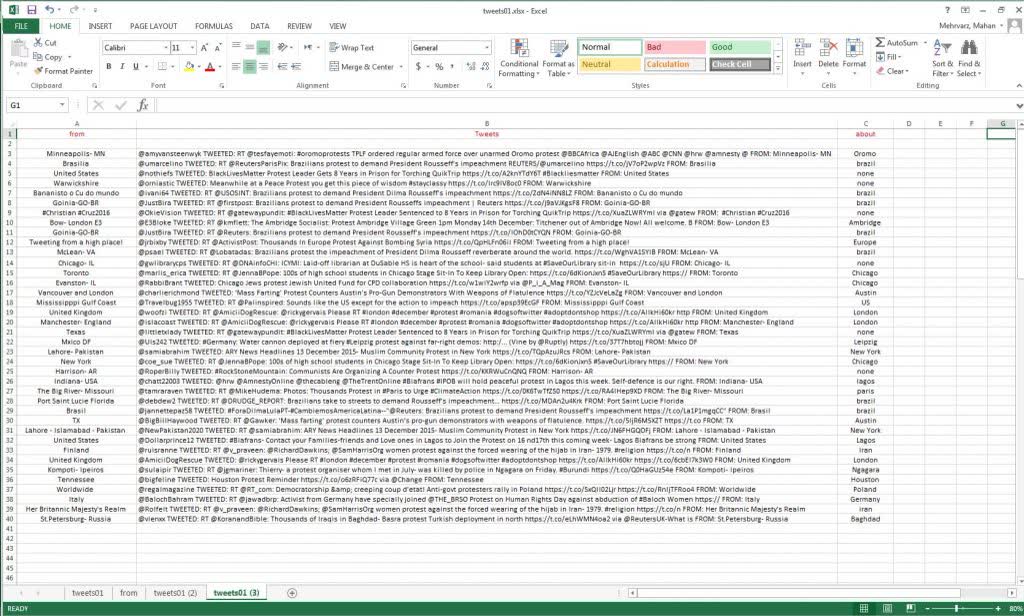Click the Accounting dollar format icon
Screen dimensions: 1024x616
click(418, 67)
